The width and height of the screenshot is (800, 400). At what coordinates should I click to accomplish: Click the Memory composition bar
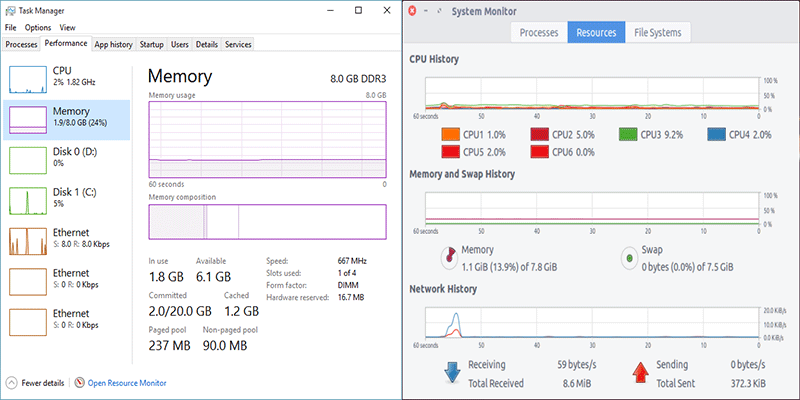267,221
